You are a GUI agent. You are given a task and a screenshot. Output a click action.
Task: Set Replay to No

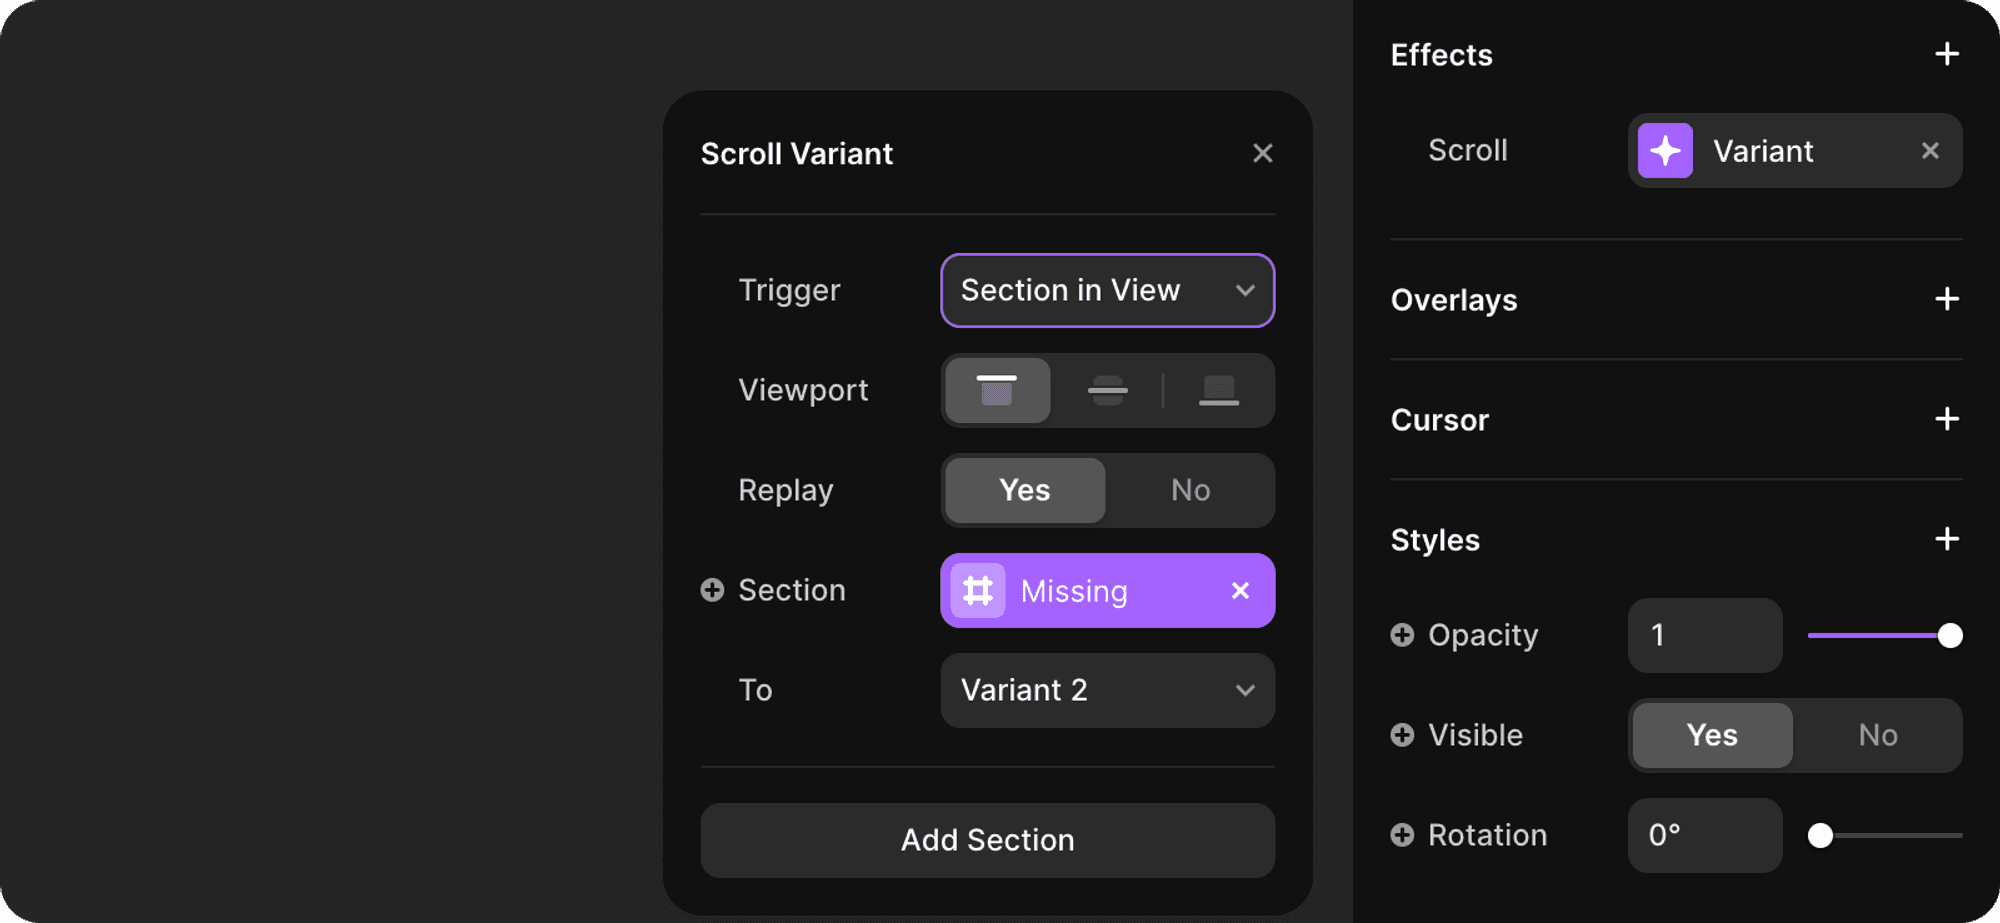click(1190, 490)
